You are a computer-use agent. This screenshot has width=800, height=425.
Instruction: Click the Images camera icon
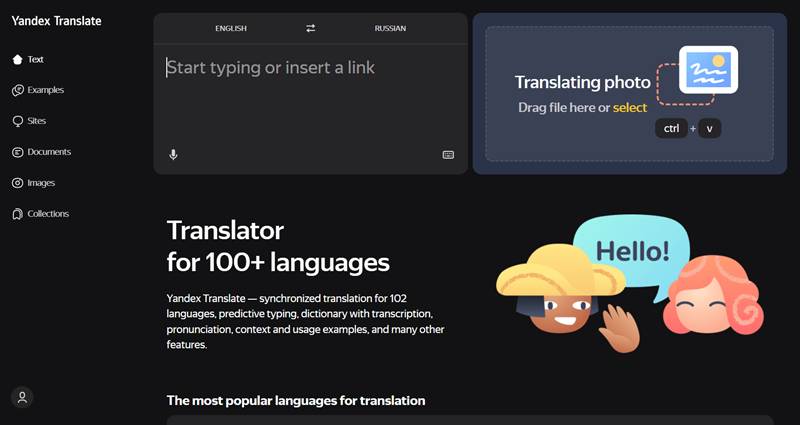(17, 183)
